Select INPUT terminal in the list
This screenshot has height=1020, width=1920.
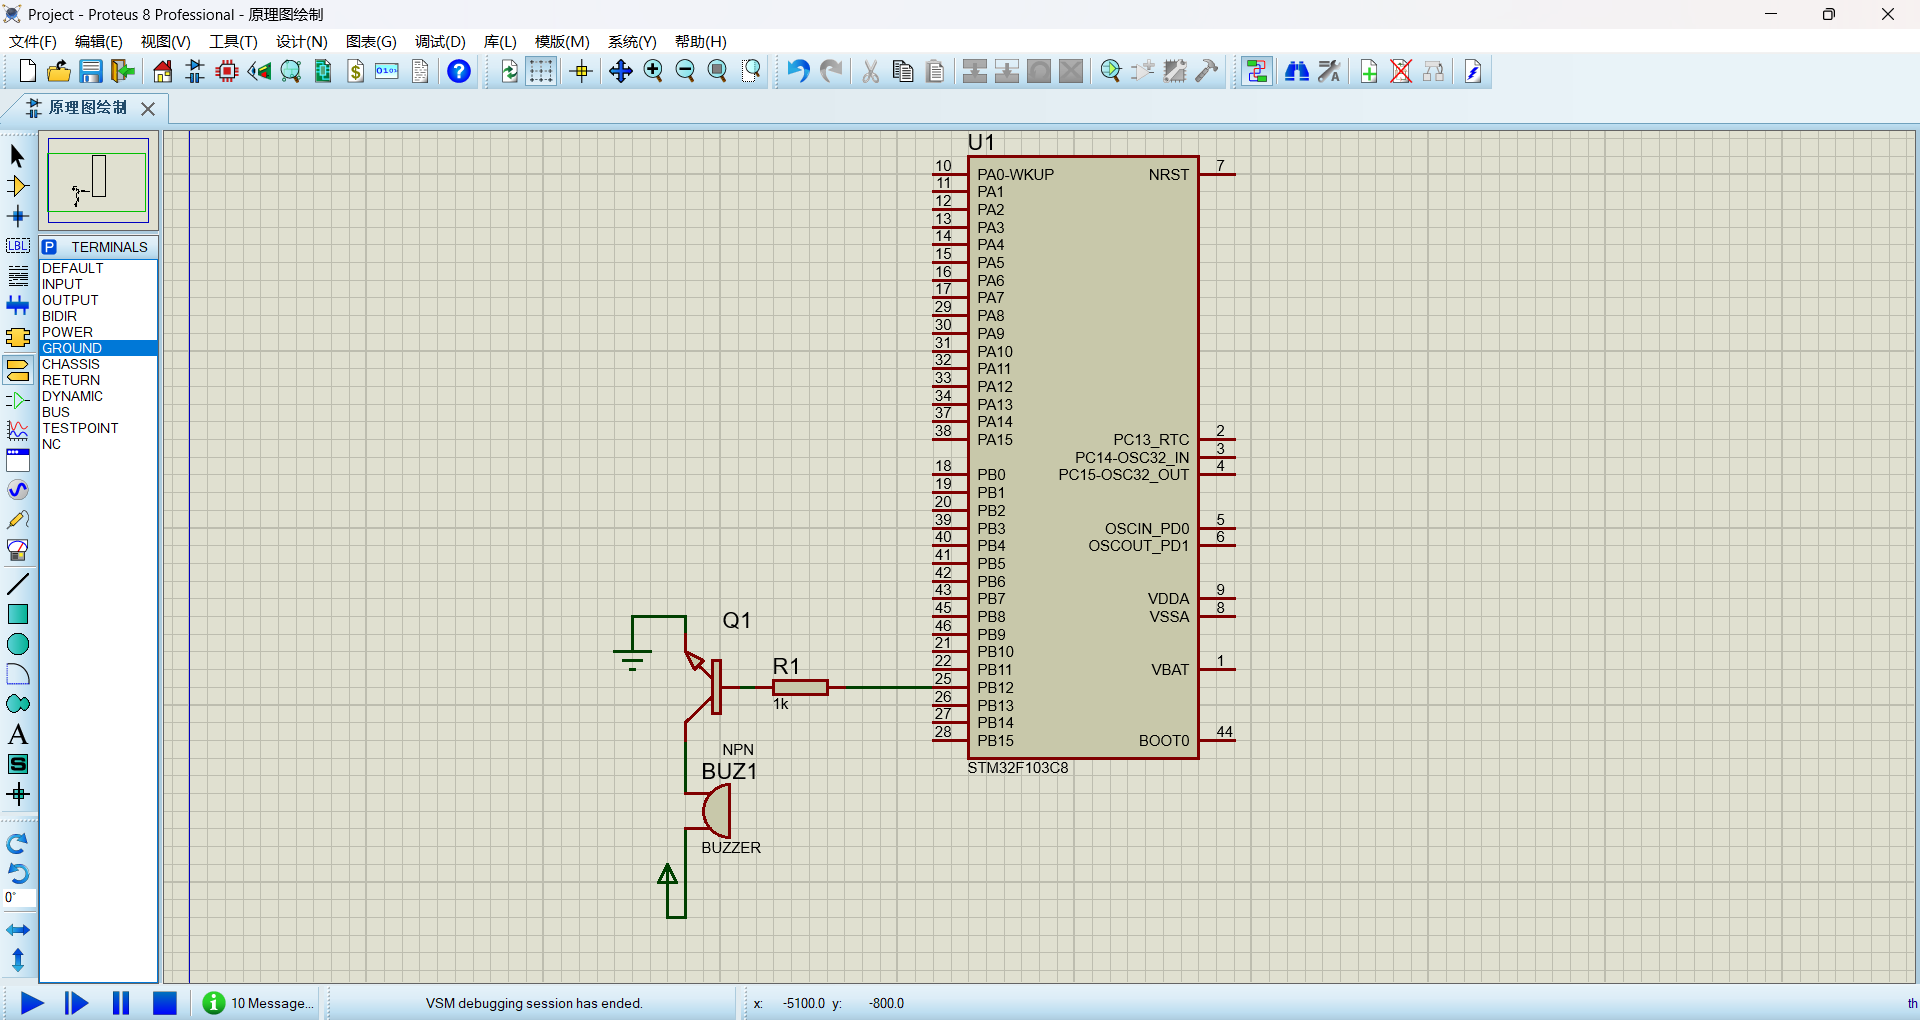point(98,284)
